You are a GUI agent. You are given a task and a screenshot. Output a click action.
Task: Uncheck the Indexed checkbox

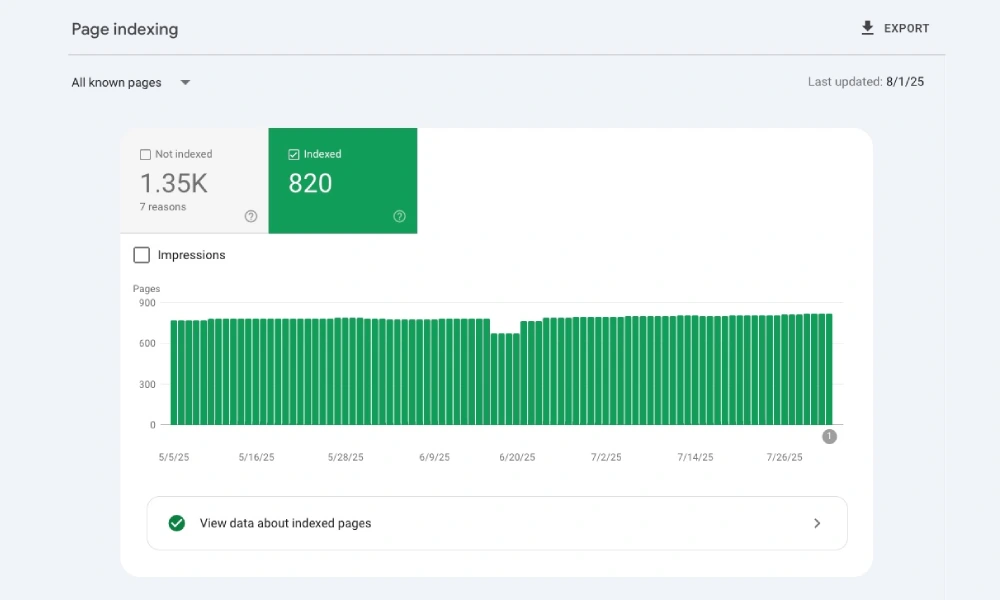(293, 155)
